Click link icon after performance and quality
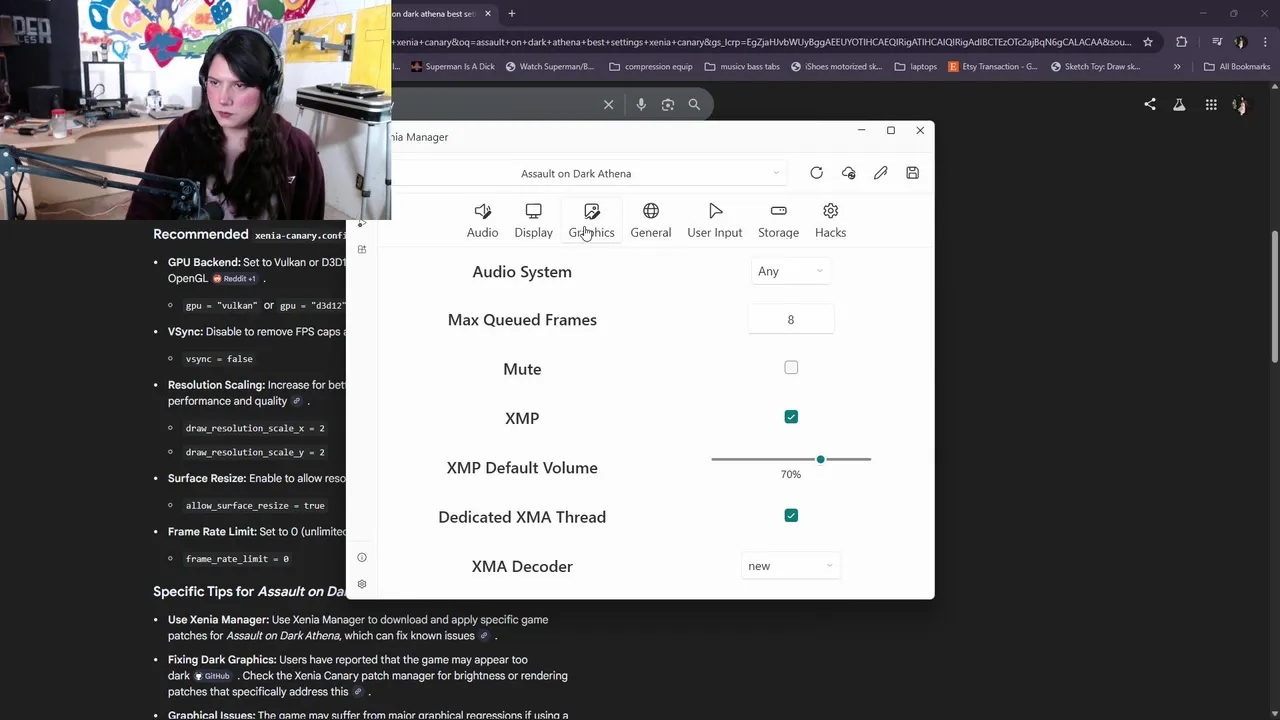 296,401
